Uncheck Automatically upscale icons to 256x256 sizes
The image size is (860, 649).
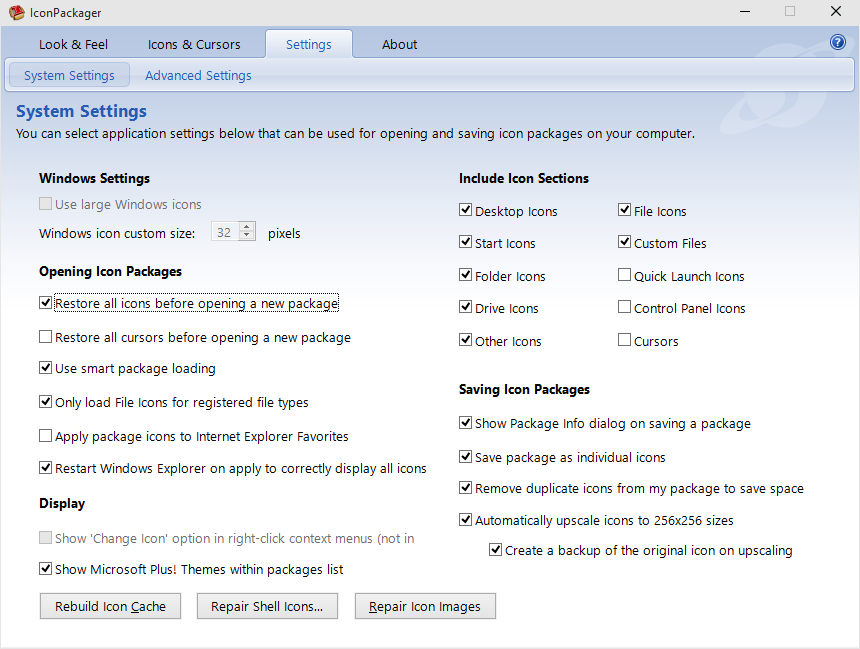pos(466,519)
